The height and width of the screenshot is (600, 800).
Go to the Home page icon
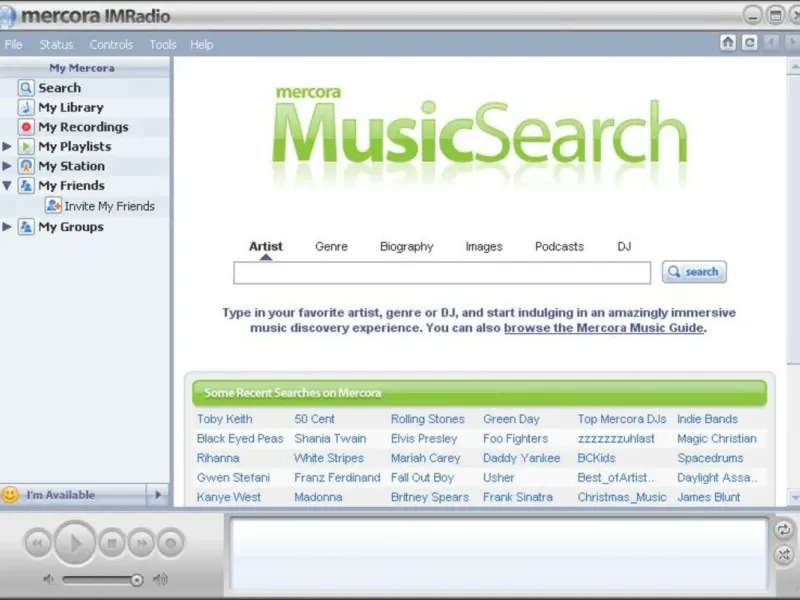pyautogui.click(x=728, y=42)
